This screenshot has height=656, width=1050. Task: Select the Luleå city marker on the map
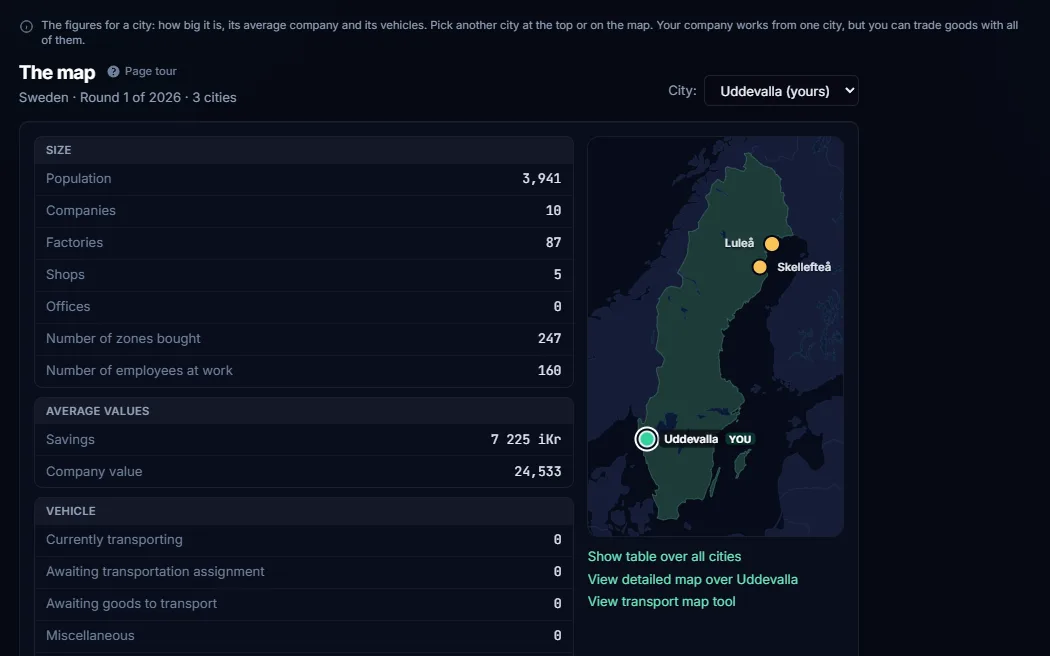point(771,244)
